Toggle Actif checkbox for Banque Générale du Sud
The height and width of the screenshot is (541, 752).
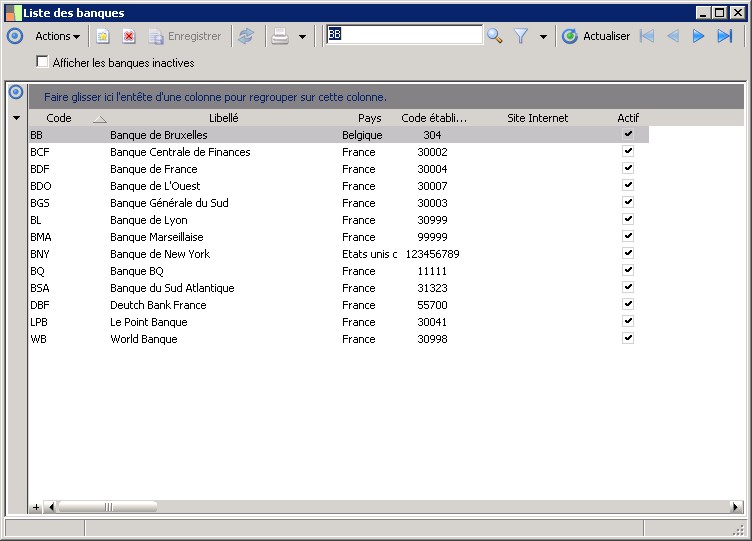coord(628,202)
